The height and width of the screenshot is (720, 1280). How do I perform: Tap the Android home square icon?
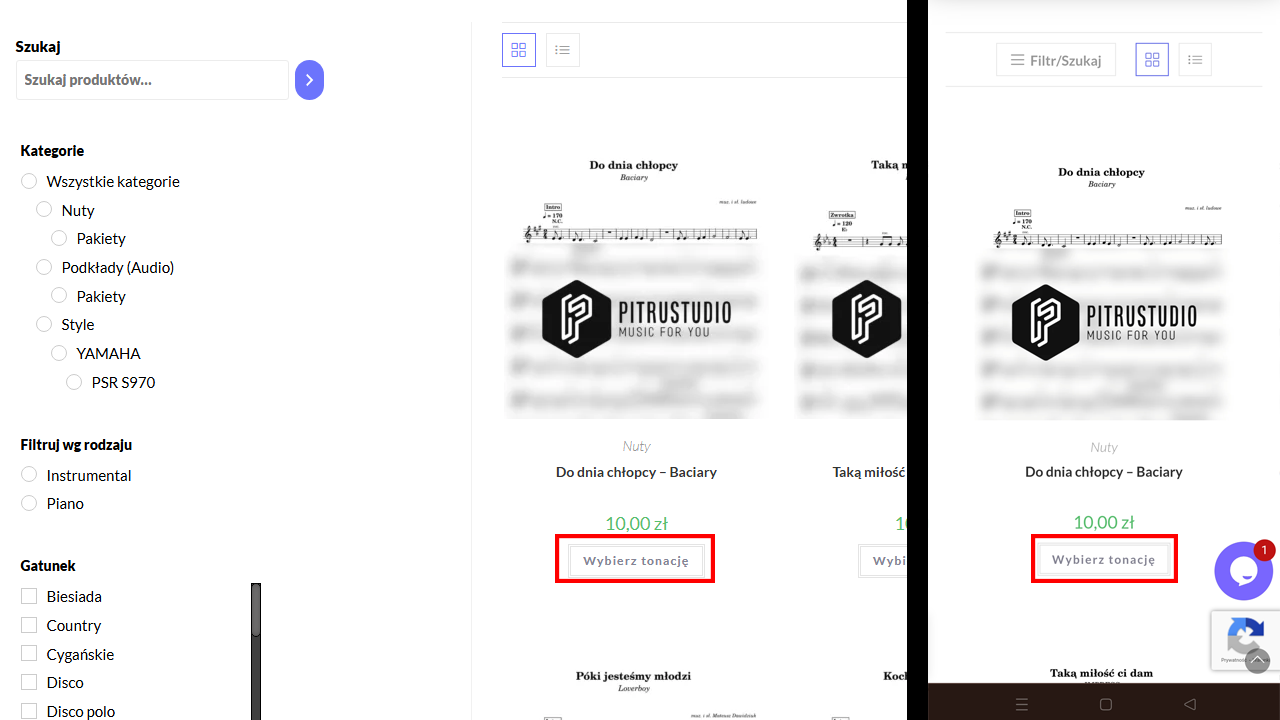point(1105,704)
